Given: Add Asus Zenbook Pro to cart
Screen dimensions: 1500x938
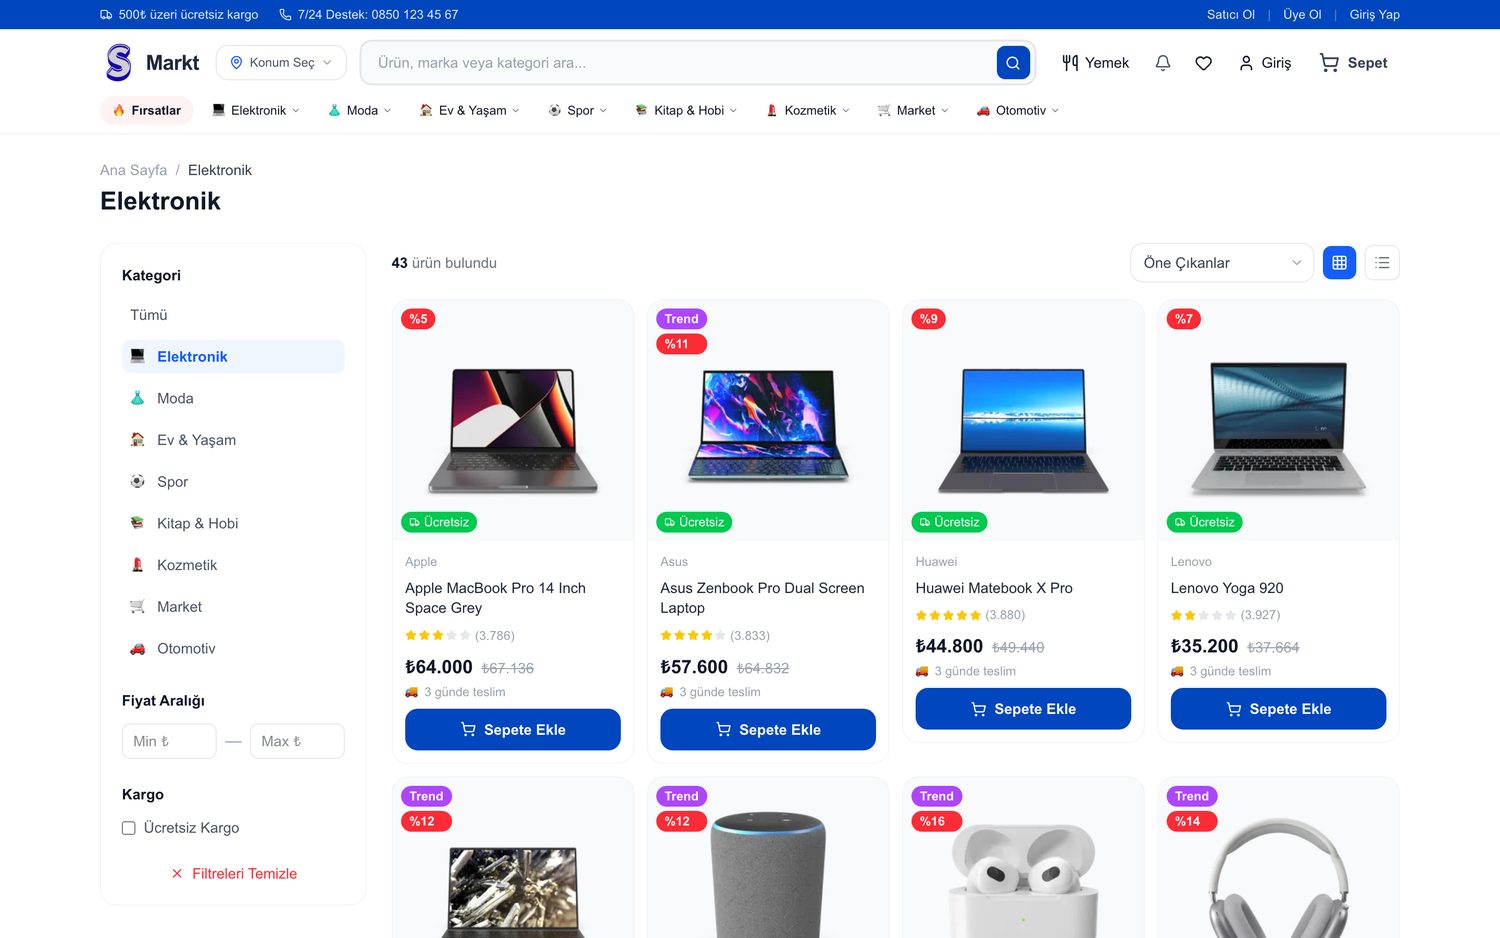Looking at the screenshot, I should pos(768,729).
